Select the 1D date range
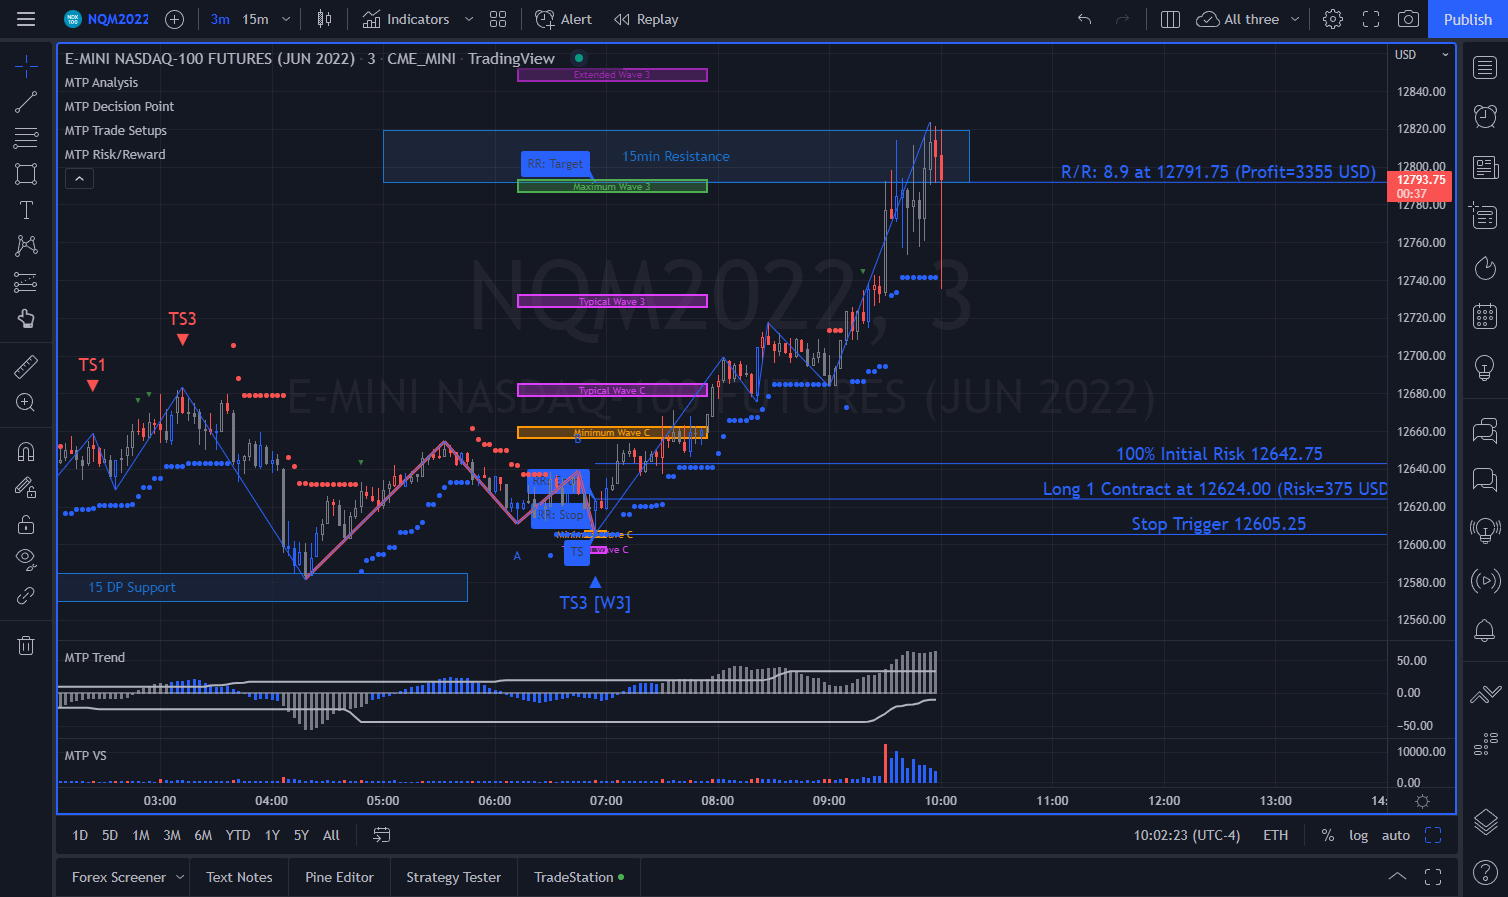 pyautogui.click(x=80, y=835)
